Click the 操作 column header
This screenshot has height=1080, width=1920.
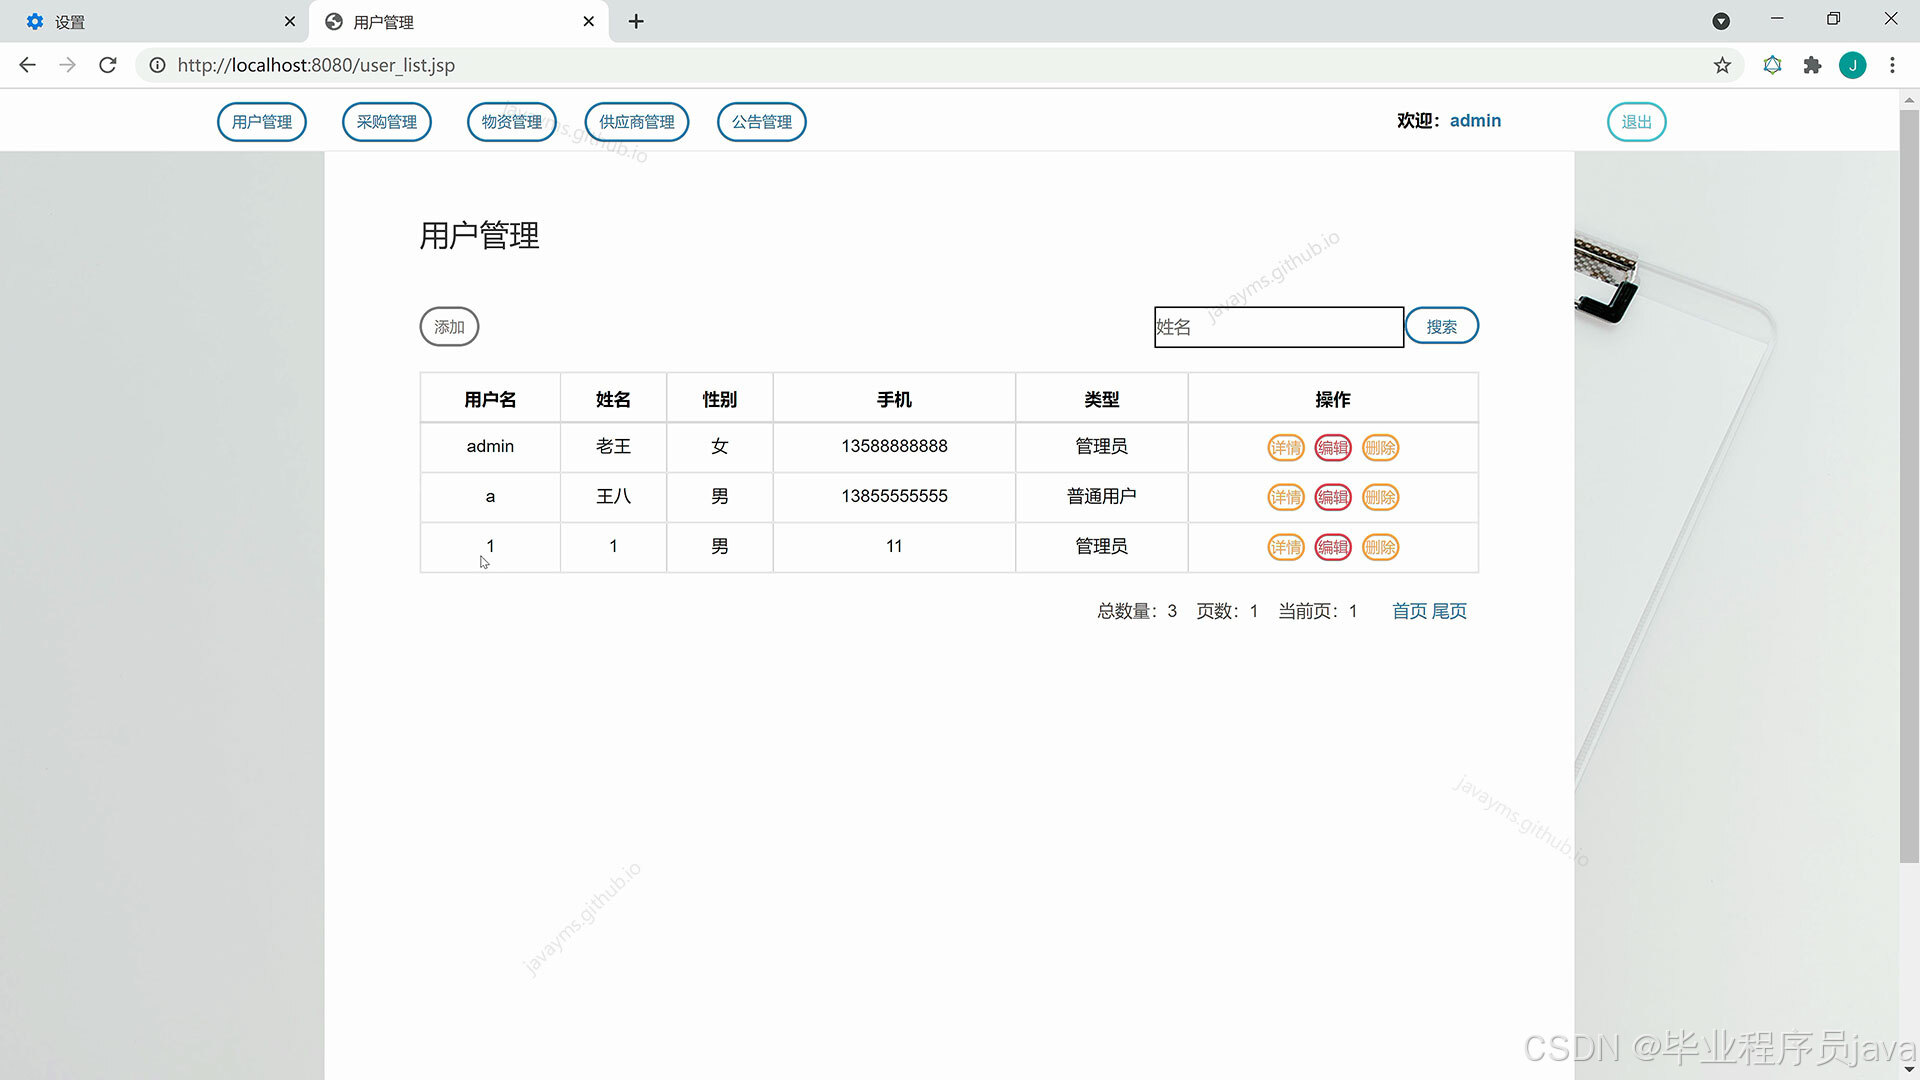point(1332,399)
